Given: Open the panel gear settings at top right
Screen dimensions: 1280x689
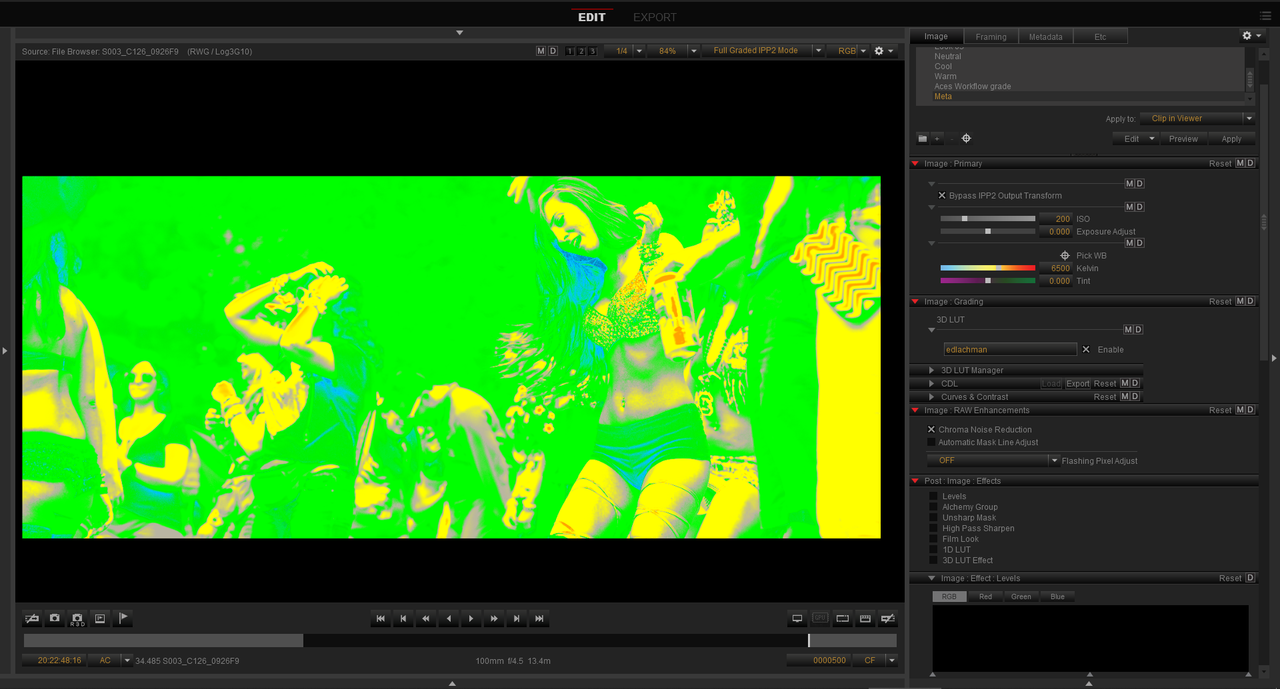Looking at the screenshot, I should tap(1251, 36).
